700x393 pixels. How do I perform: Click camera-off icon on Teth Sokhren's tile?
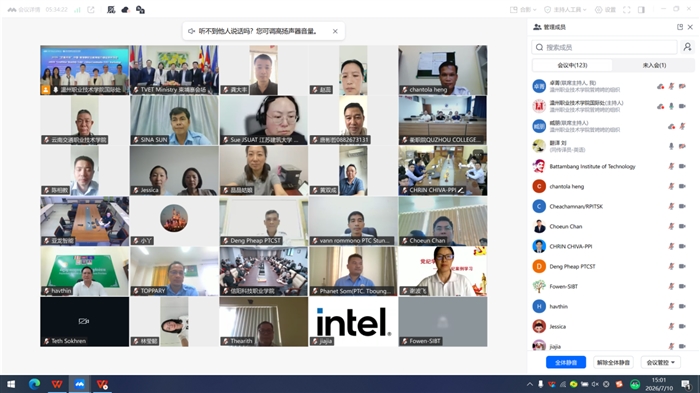click(x=84, y=321)
